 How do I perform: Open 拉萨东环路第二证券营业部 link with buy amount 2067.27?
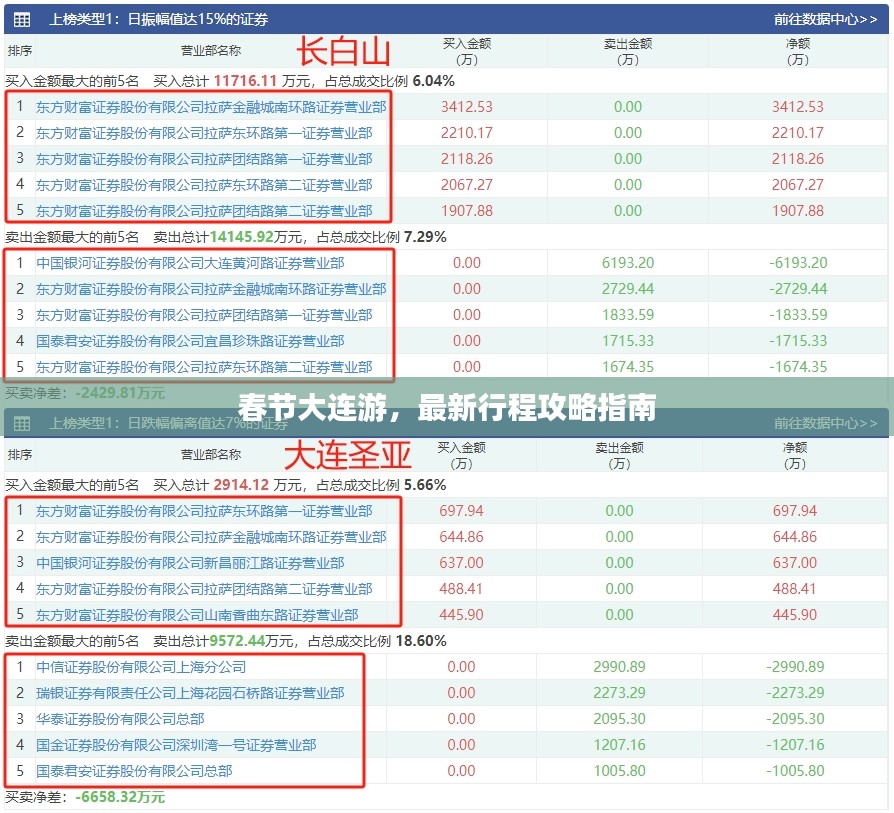[204, 185]
